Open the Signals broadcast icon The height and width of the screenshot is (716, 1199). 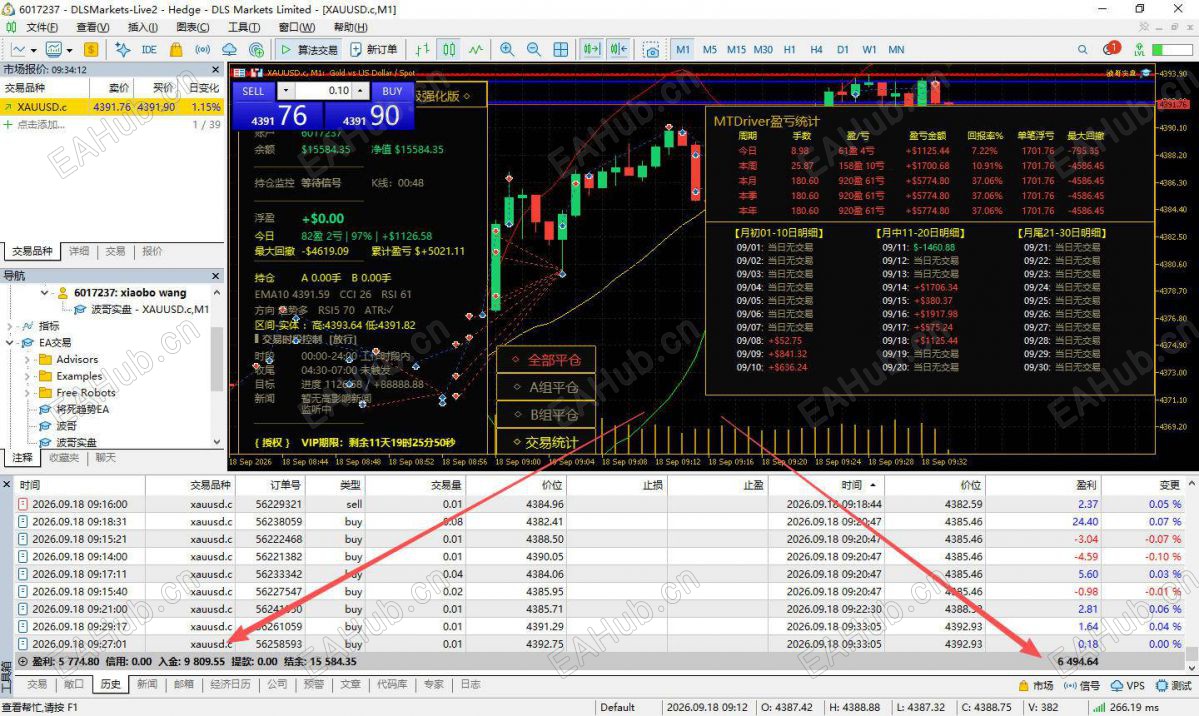click(203, 50)
